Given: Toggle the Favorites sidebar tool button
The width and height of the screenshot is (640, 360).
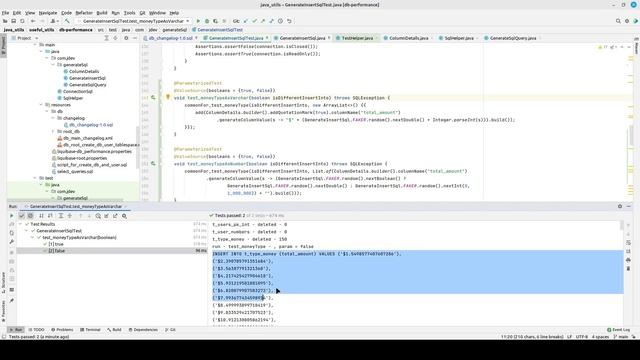Looking at the screenshot, I should (3, 311).
